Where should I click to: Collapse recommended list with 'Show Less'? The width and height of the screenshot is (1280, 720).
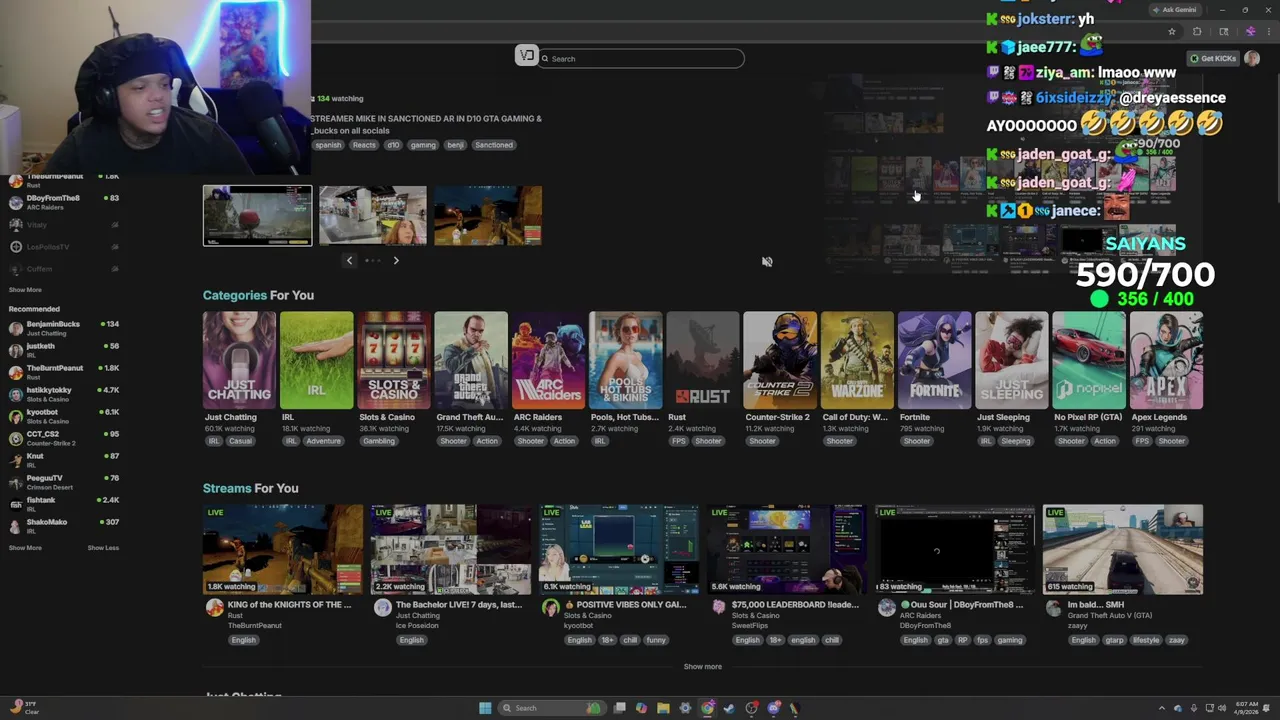pos(103,548)
